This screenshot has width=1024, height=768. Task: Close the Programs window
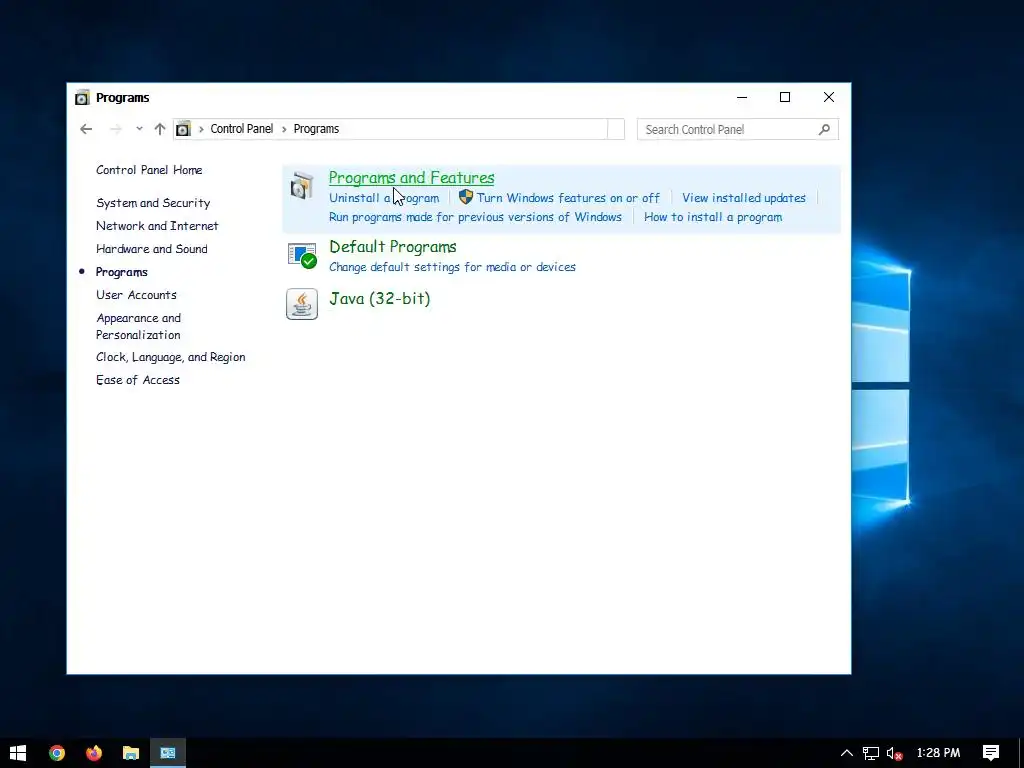coord(829,97)
